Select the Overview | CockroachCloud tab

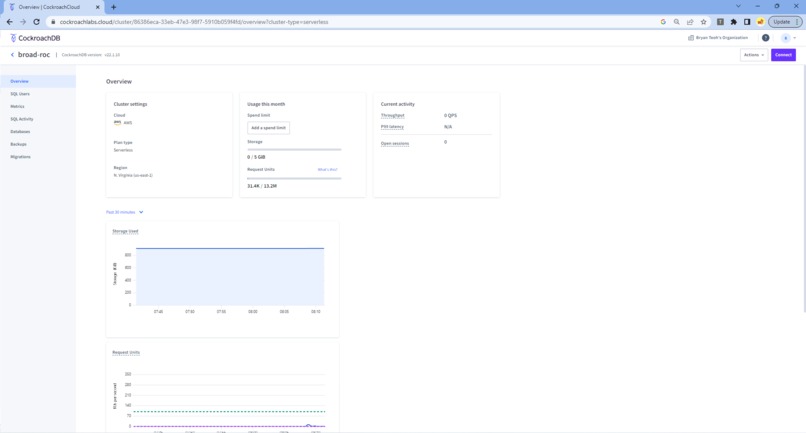coord(53,7)
